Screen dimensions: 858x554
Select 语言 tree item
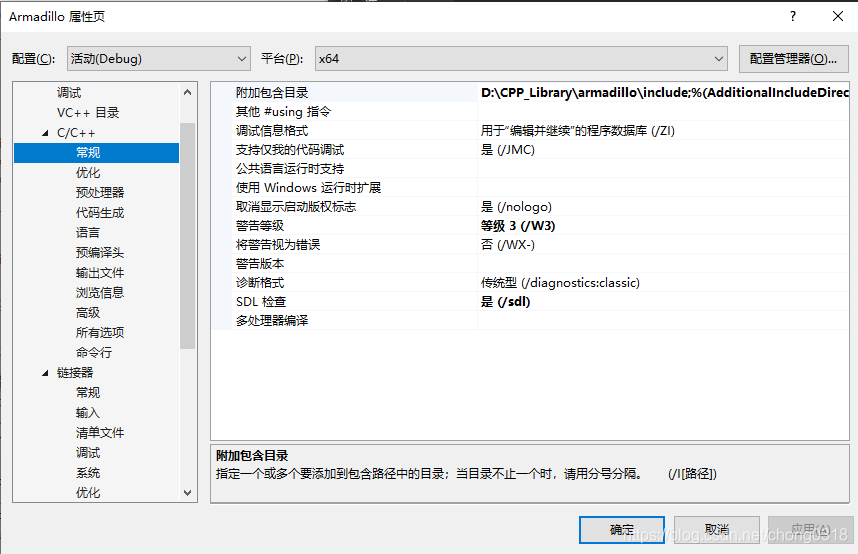(88, 233)
